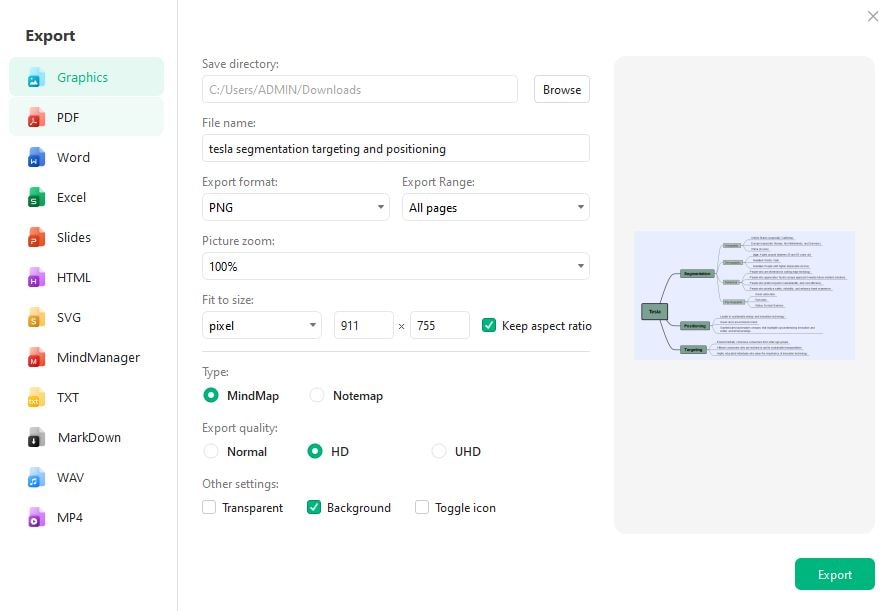This screenshot has width=894, height=611.
Task: Click the WAV audio icon
Action: tap(36, 478)
